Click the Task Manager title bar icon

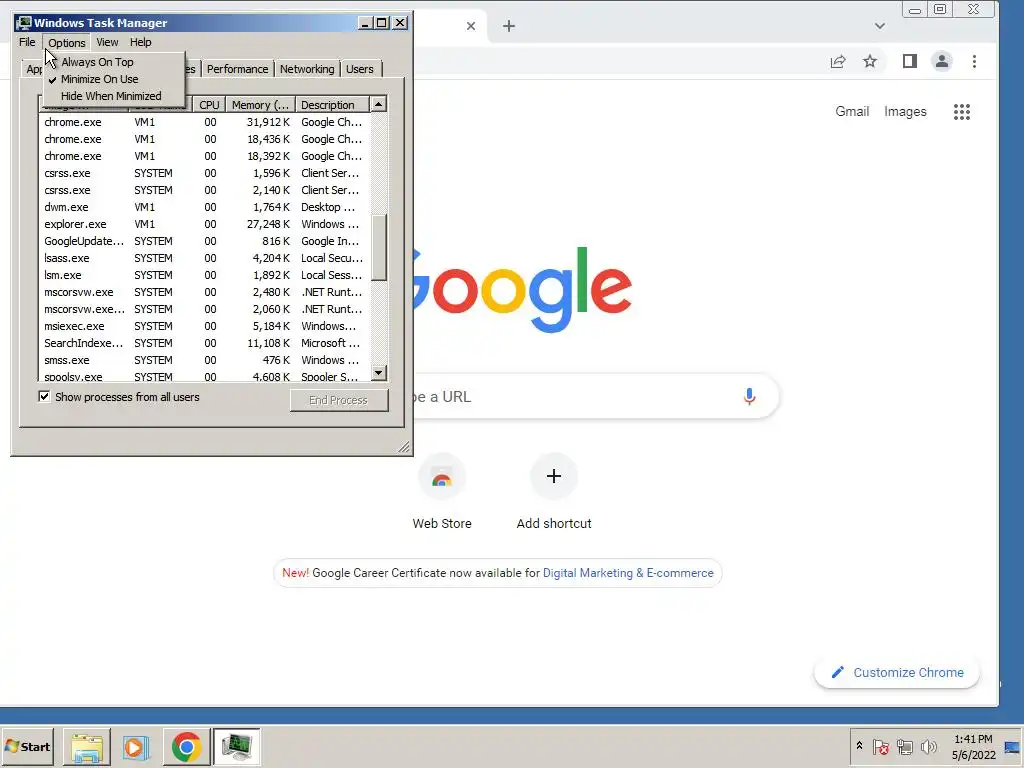tap(25, 23)
